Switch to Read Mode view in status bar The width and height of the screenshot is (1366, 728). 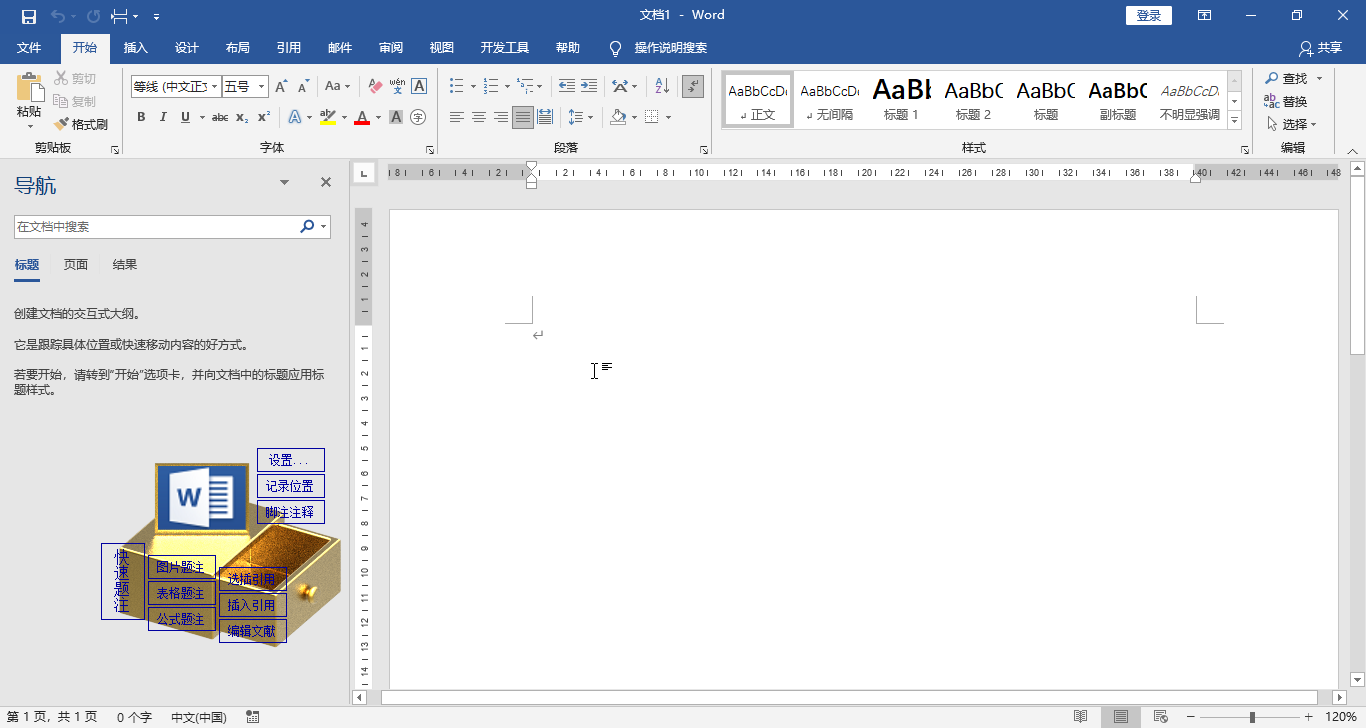1081,717
